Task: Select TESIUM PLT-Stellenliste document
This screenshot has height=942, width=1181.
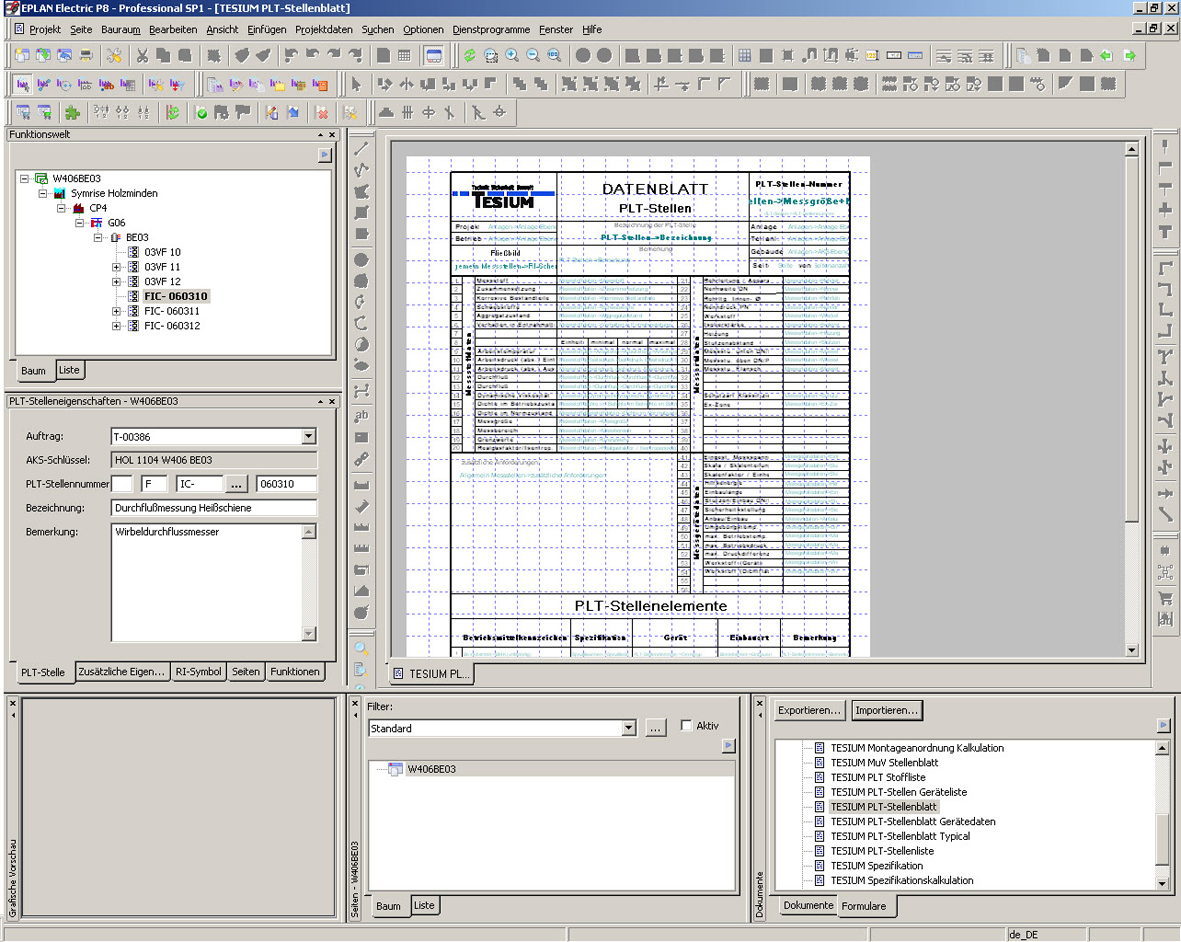Action: [x=882, y=851]
